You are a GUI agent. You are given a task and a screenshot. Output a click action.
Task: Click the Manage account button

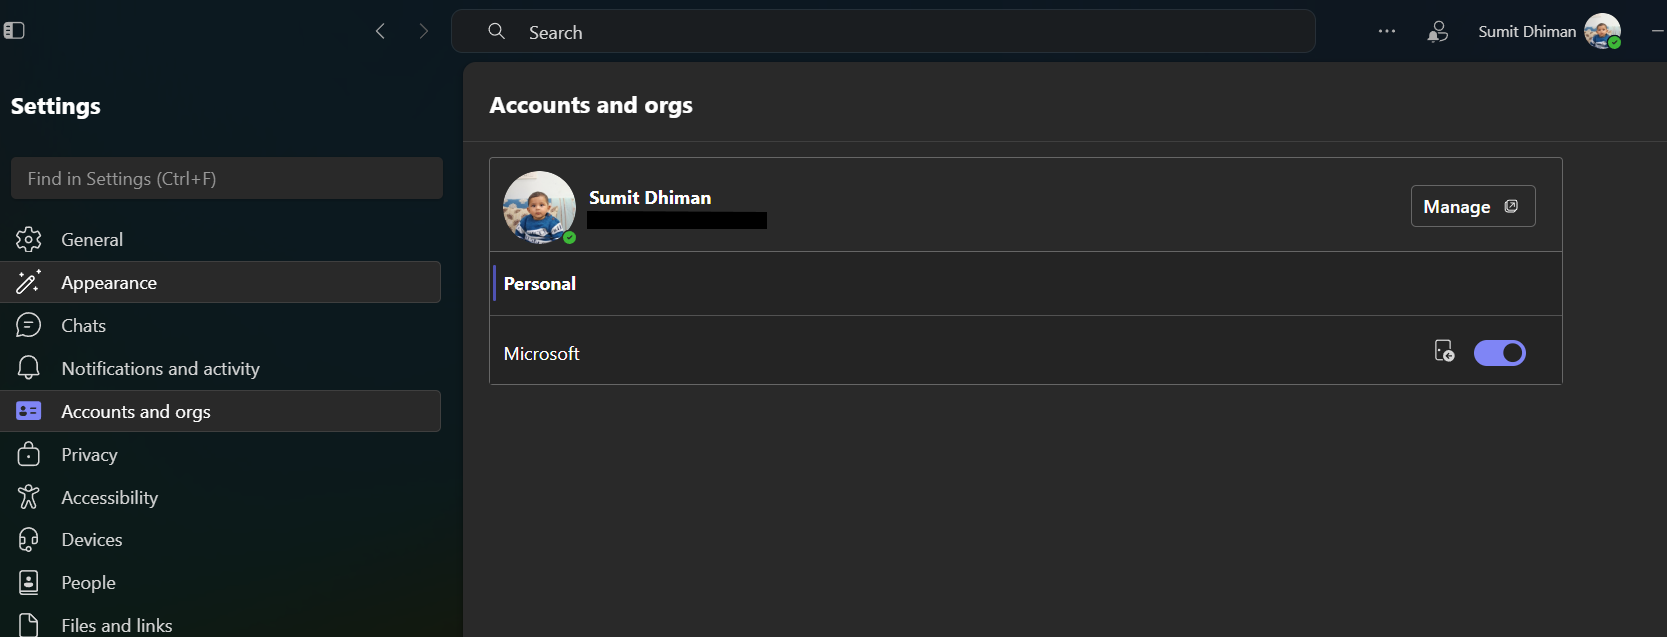tap(1472, 206)
